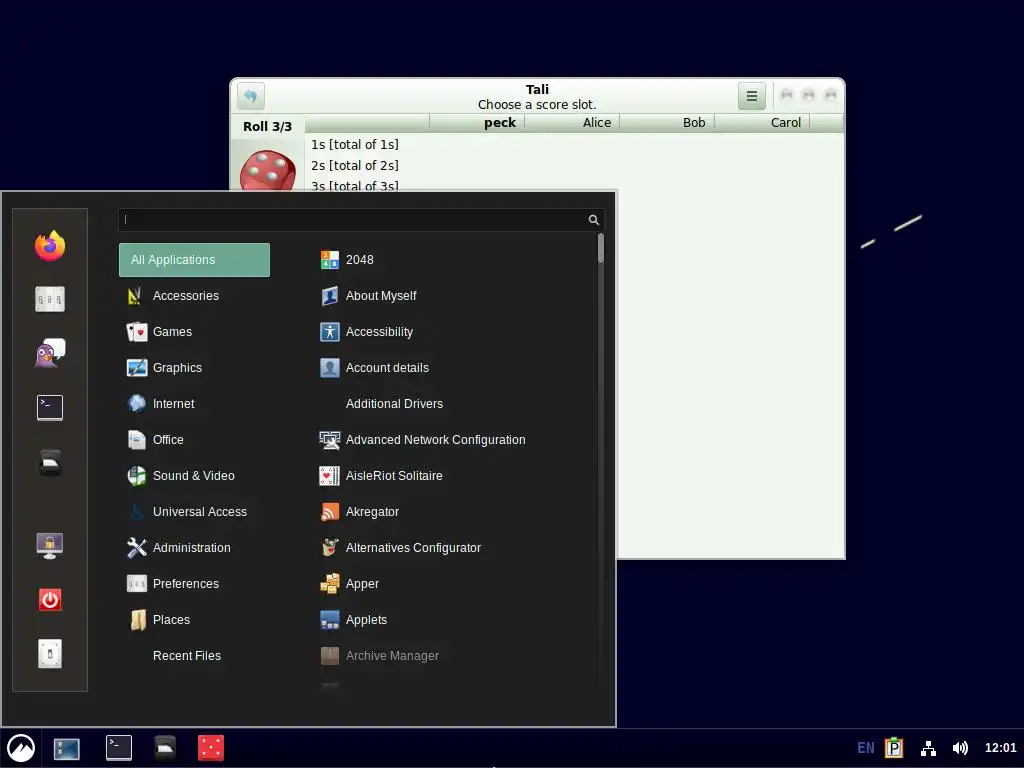This screenshot has width=1024, height=768.
Task: Click the Bob column header in Tali
Action: tap(667, 123)
